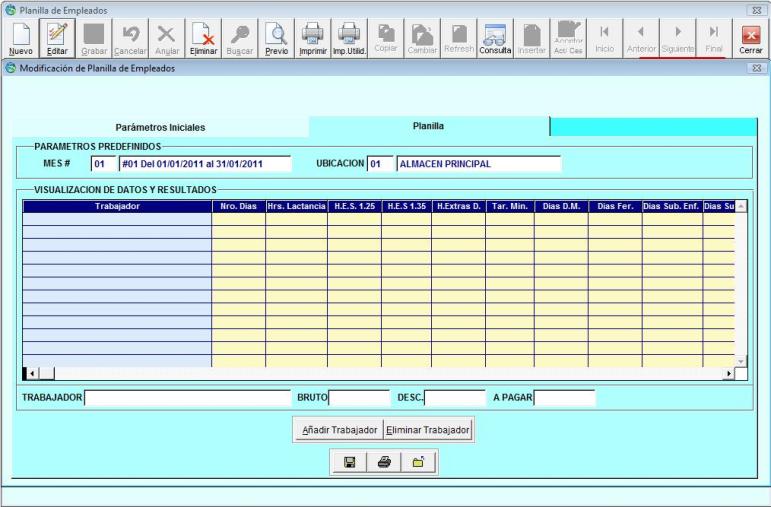Viewport: 771px width, 507px height.
Task: Click the UBICACION code field
Action: [x=380, y=164]
